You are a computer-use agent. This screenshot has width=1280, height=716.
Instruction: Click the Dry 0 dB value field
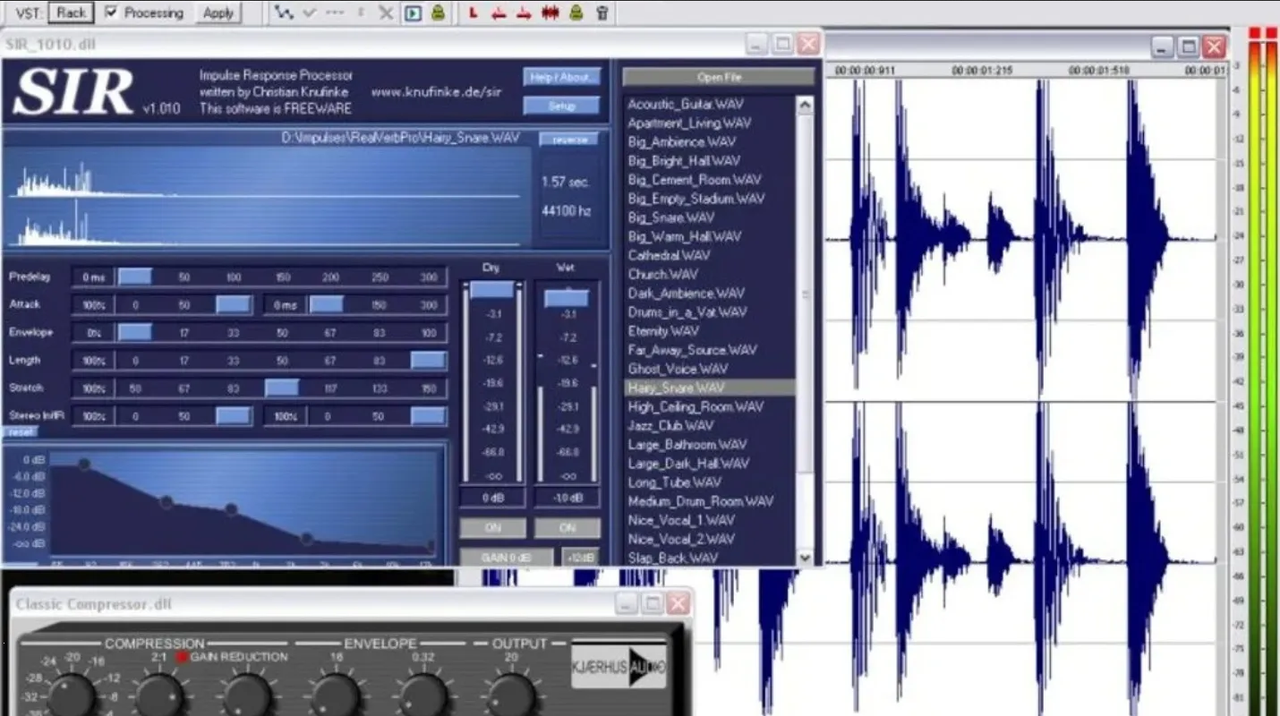(491, 497)
